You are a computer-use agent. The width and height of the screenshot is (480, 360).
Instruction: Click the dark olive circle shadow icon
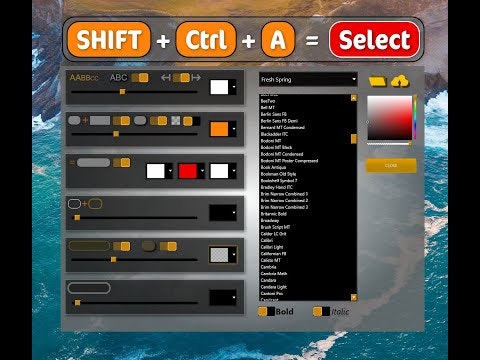149,246
